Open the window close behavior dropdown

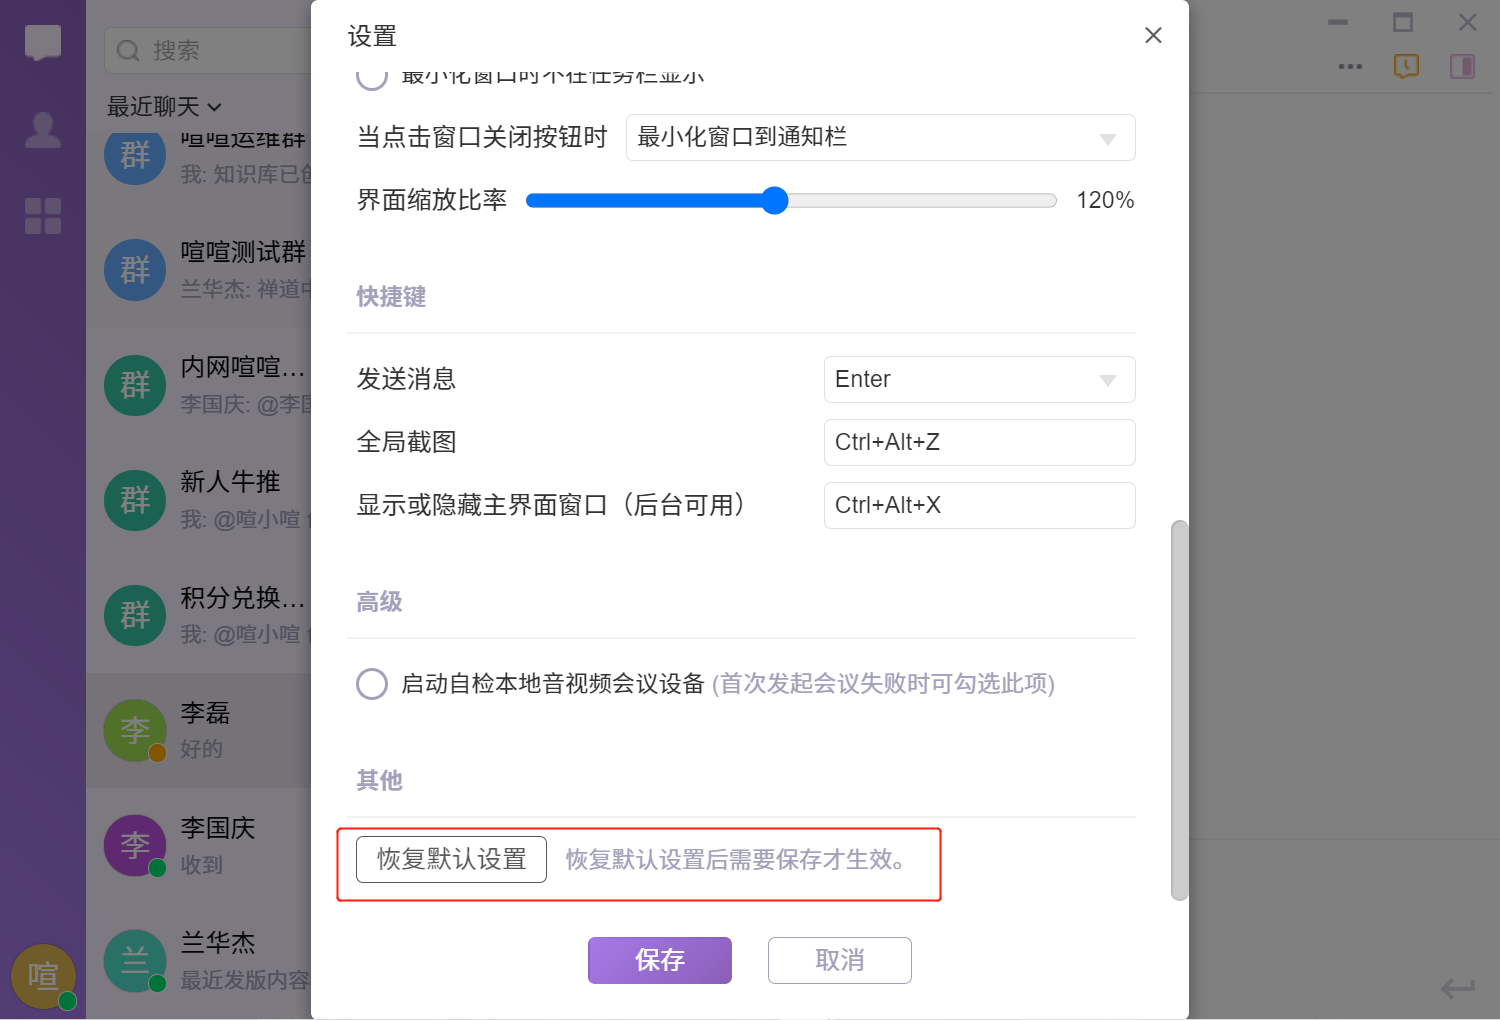coord(880,138)
